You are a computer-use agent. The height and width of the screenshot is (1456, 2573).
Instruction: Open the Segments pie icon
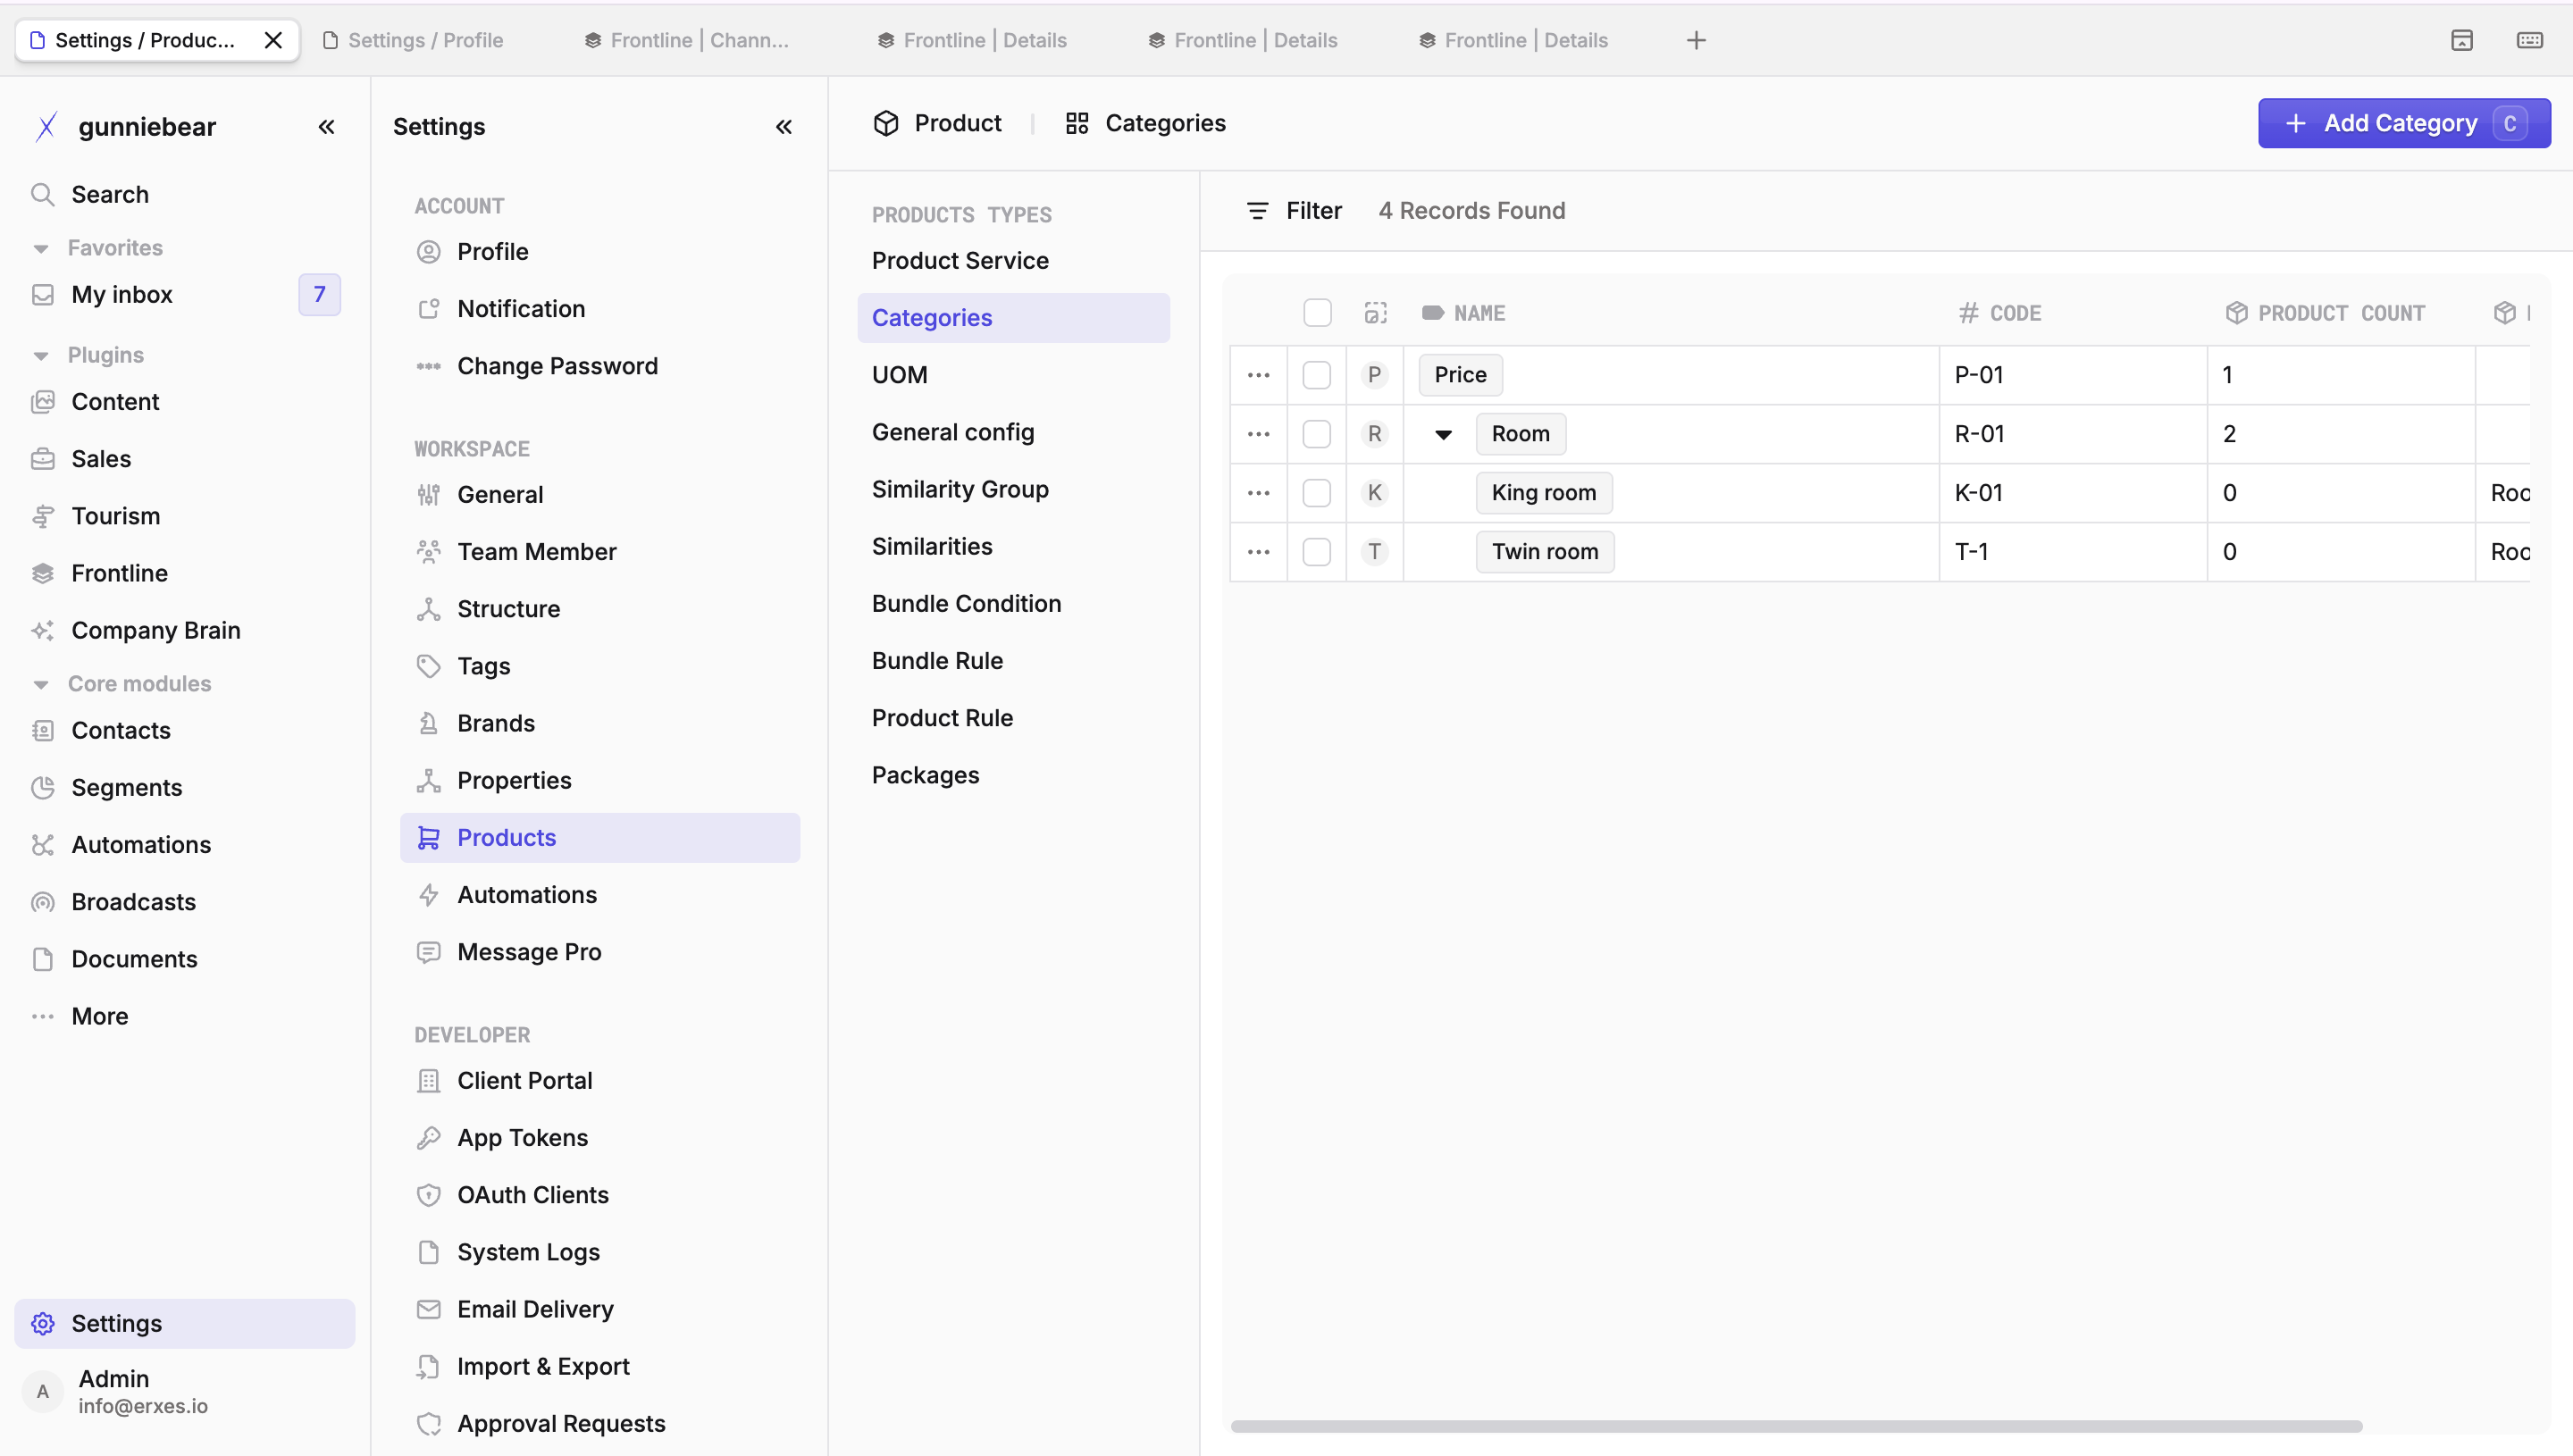click(42, 787)
